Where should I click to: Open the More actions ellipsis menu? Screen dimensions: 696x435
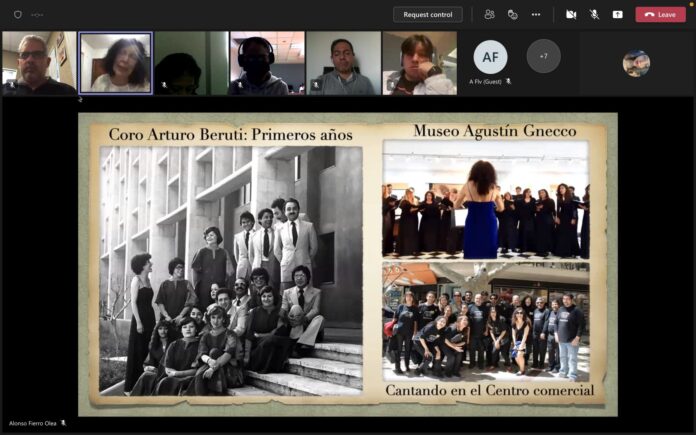tap(536, 14)
